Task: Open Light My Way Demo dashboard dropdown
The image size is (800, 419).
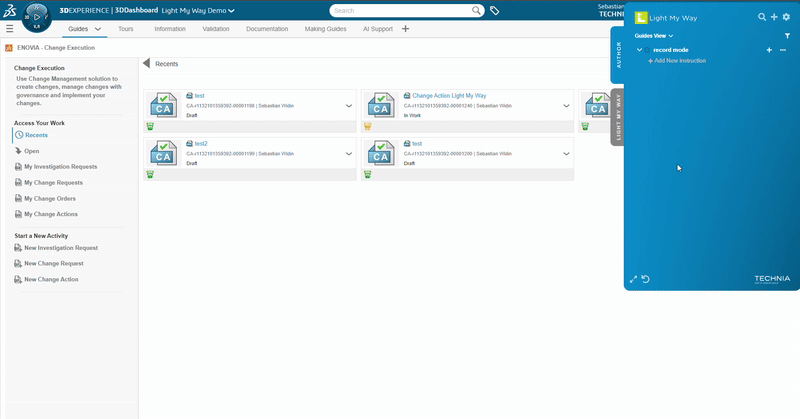Action: tap(231, 11)
